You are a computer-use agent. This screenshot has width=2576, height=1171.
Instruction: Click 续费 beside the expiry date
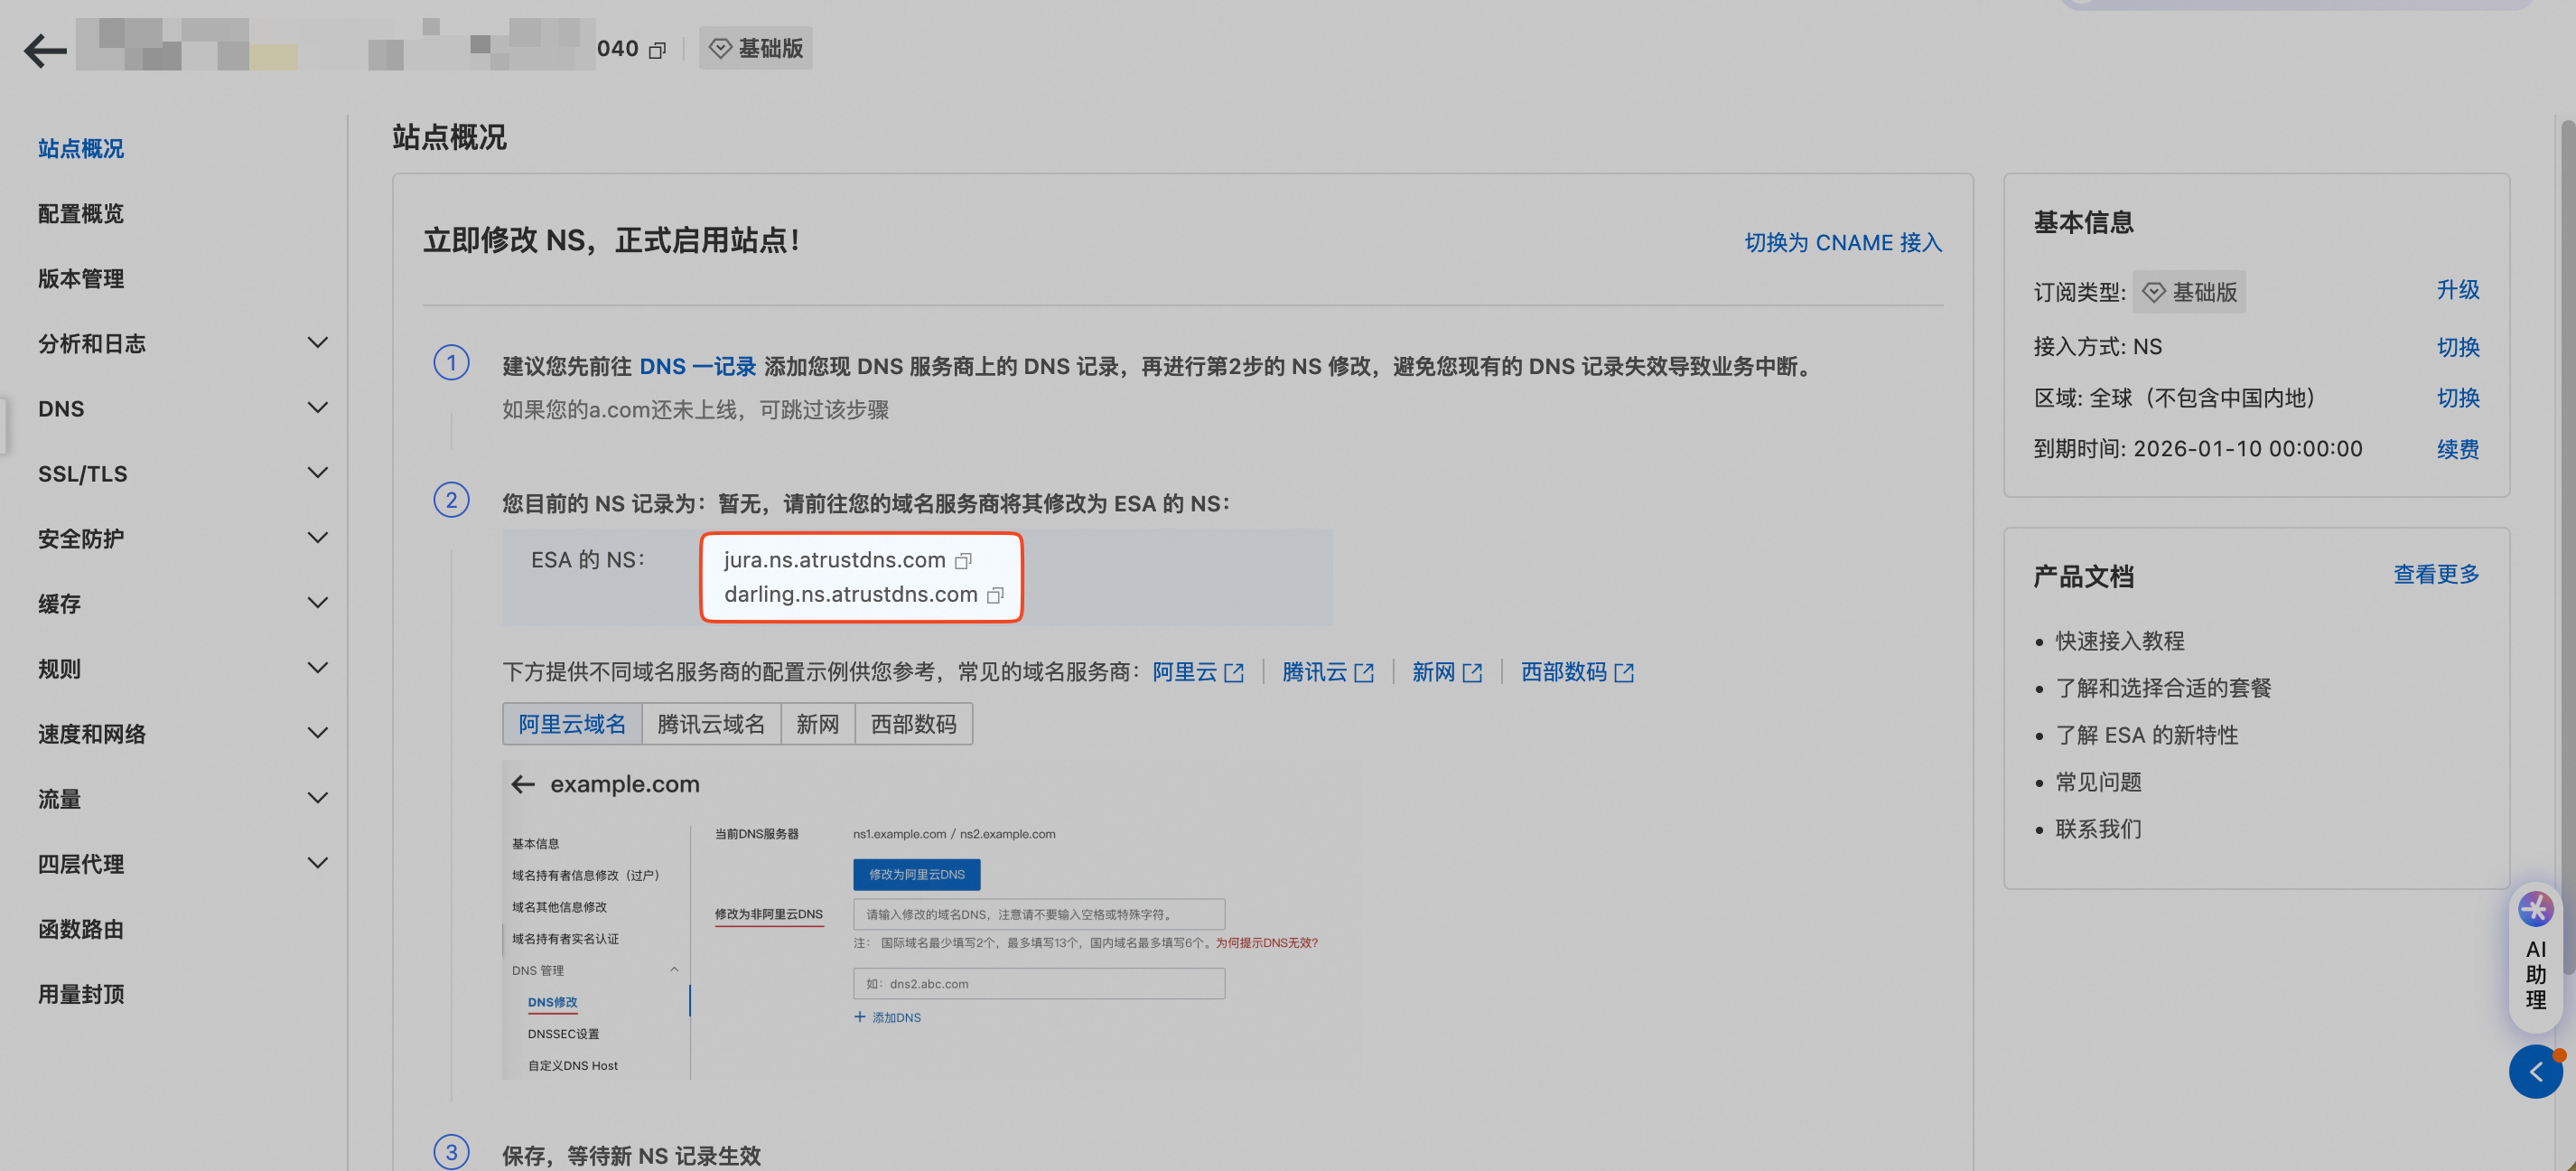pos(2457,449)
